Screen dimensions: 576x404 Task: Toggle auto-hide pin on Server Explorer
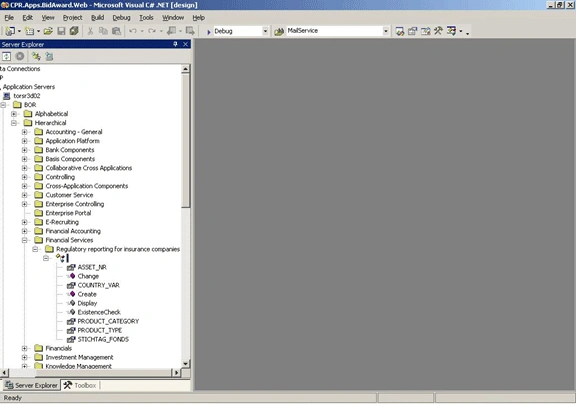pos(175,44)
